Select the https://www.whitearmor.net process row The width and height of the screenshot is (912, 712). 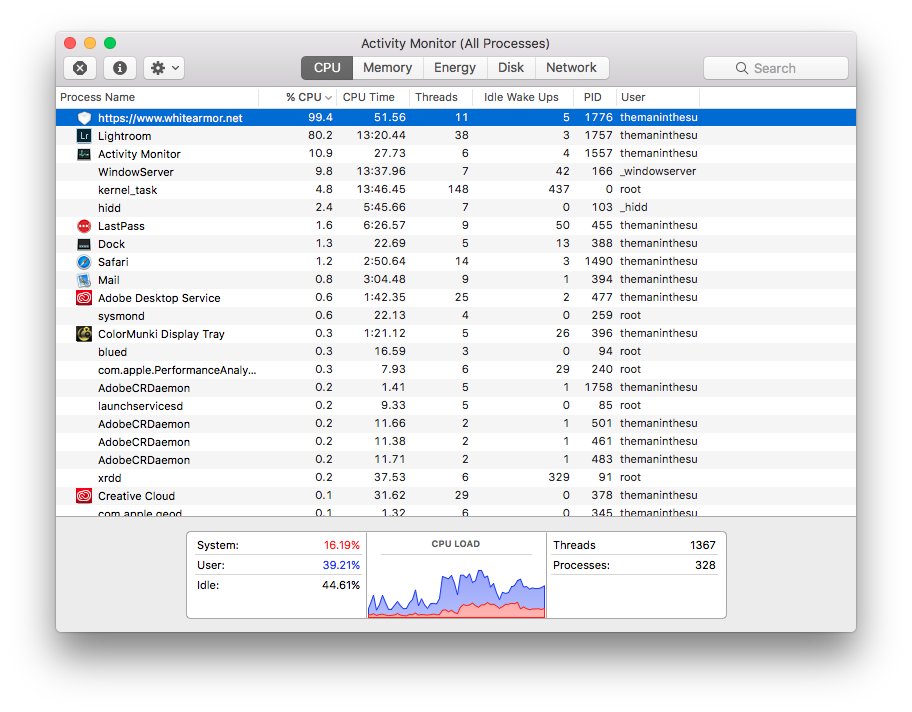tap(456, 118)
